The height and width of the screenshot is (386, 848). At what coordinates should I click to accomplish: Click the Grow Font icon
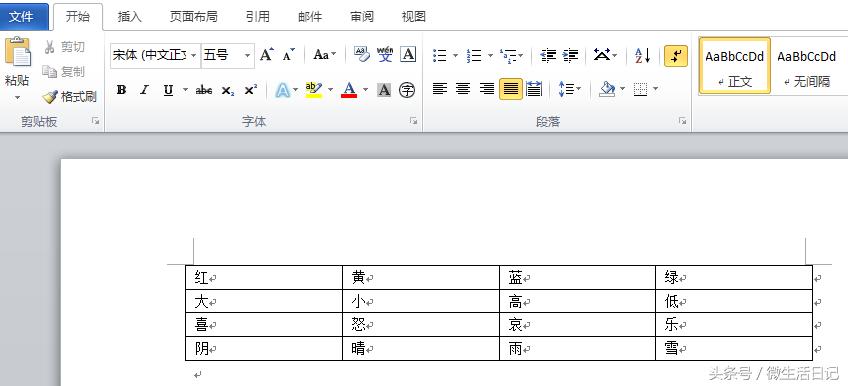coord(266,55)
